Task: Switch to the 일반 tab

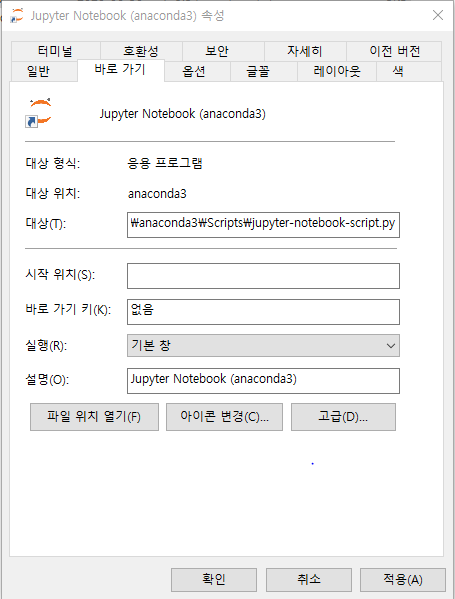Action: (x=44, y=71)
